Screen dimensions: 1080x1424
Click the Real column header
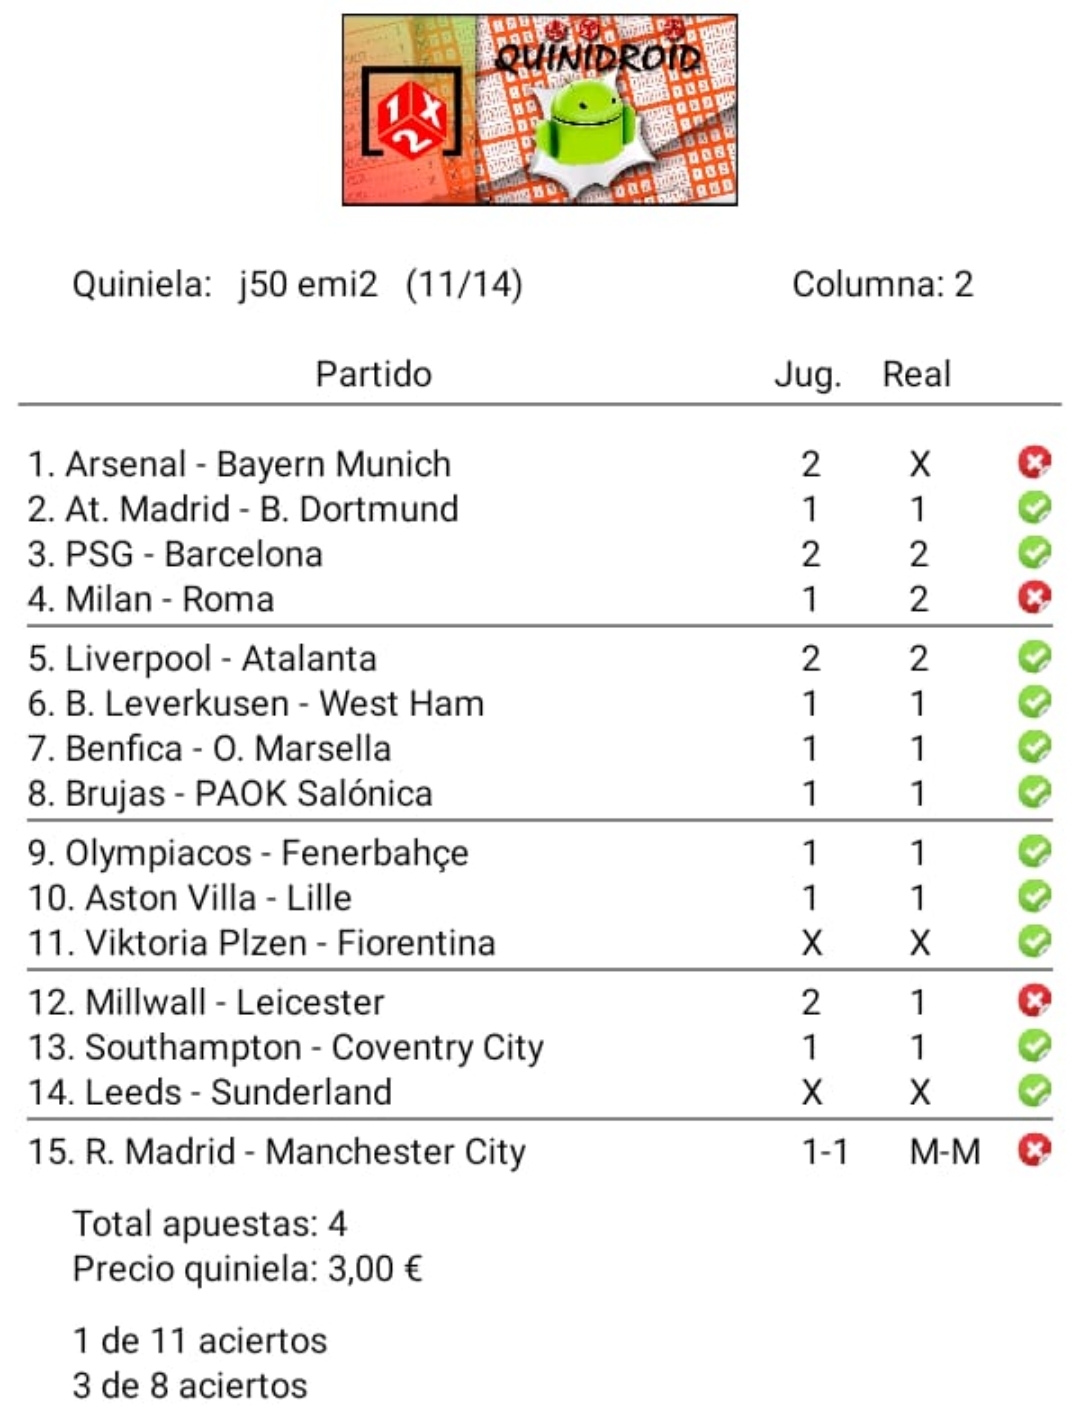point(916,374)
